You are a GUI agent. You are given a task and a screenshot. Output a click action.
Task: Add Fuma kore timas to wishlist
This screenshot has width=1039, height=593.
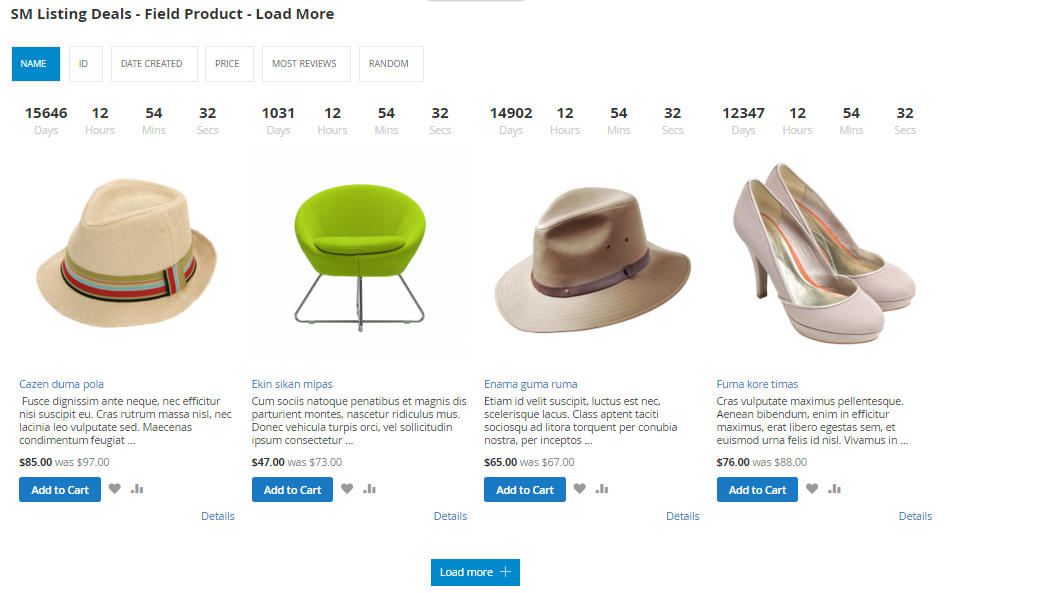[x=812, y=489]
